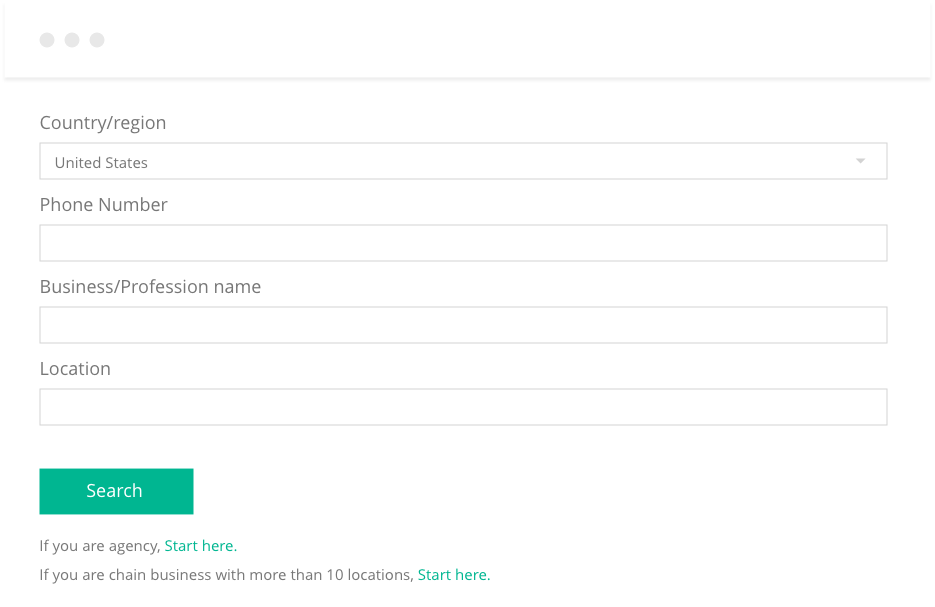Focus the Phone Number input field
This screenshot has height=607, width=935.
[463, 243]
